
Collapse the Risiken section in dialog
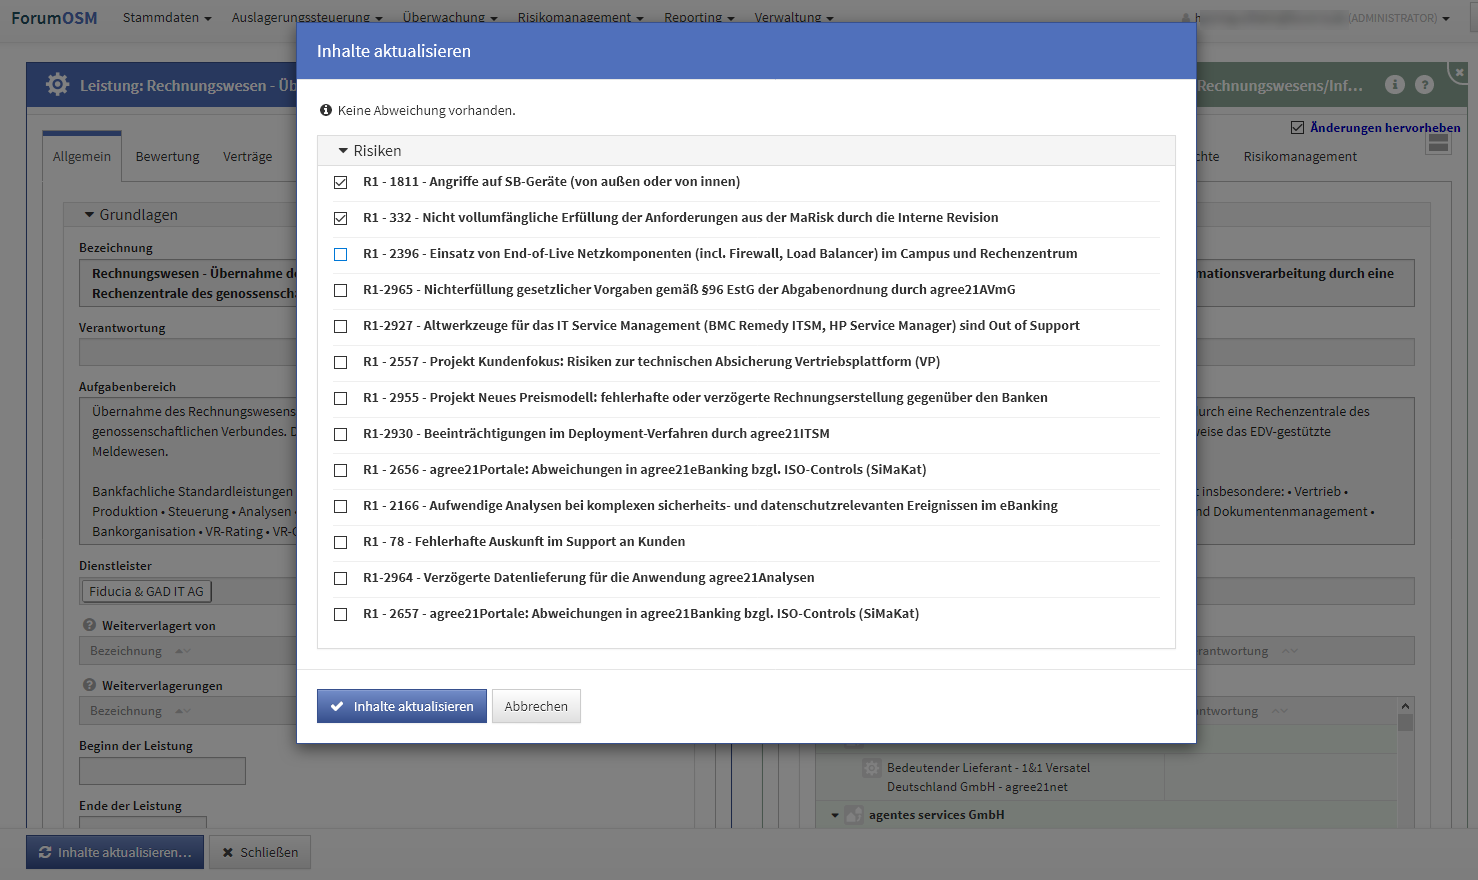[343, 151]
